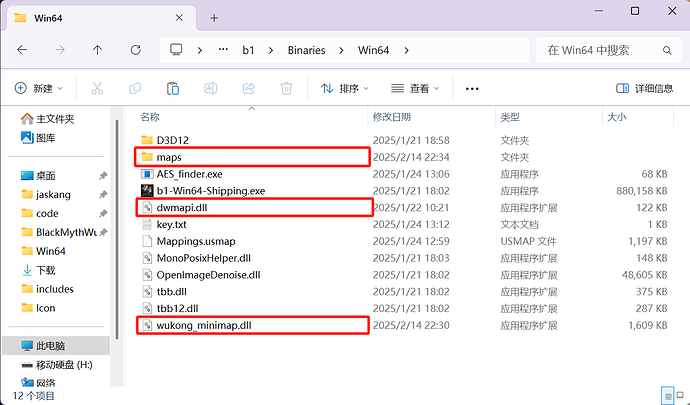Expand the chevron after b1 breadcrumb
This screenshot has width=690, height=405.
pyautogui.click(x=271, y=51)
